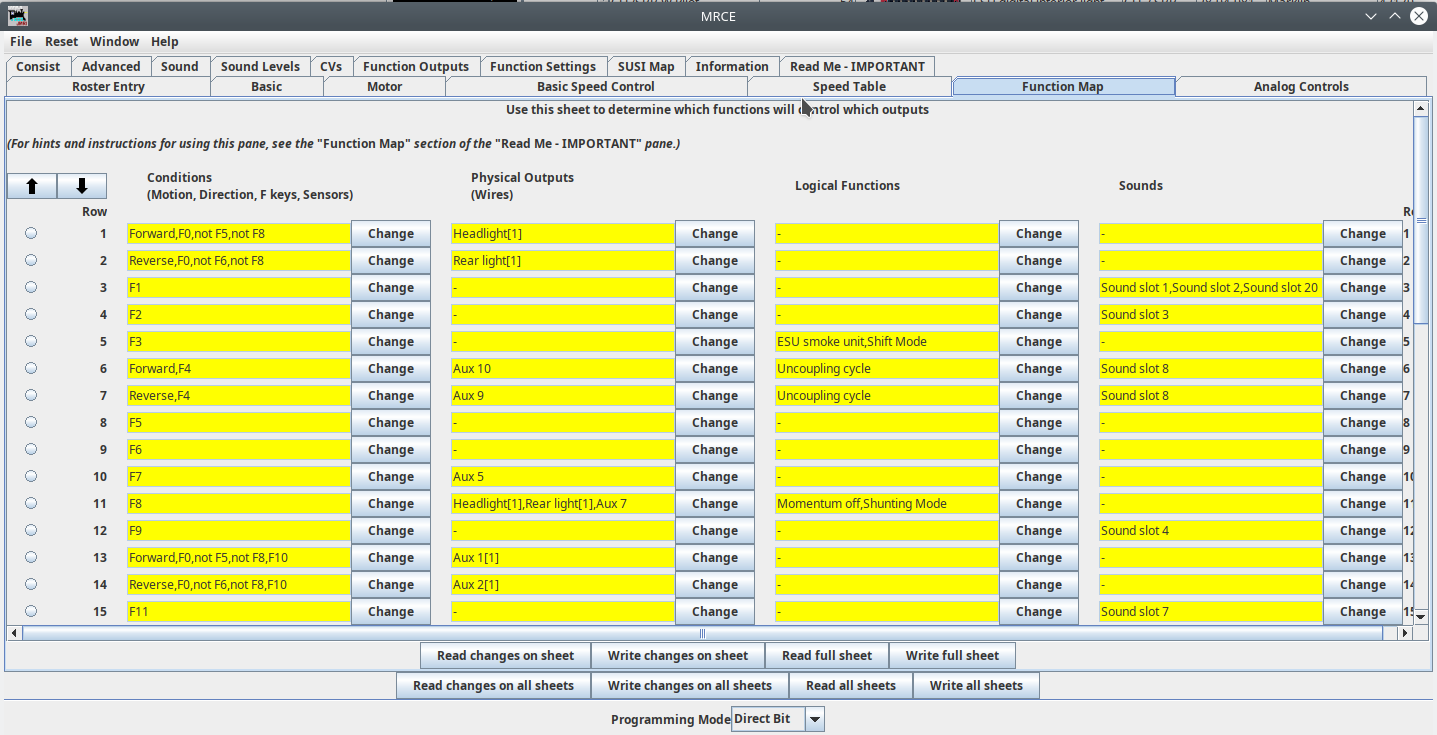Click the Reverse,F0,not F6,not F8,F10 conditions field
Screen dimensions: 1437x735
point(239,585)
